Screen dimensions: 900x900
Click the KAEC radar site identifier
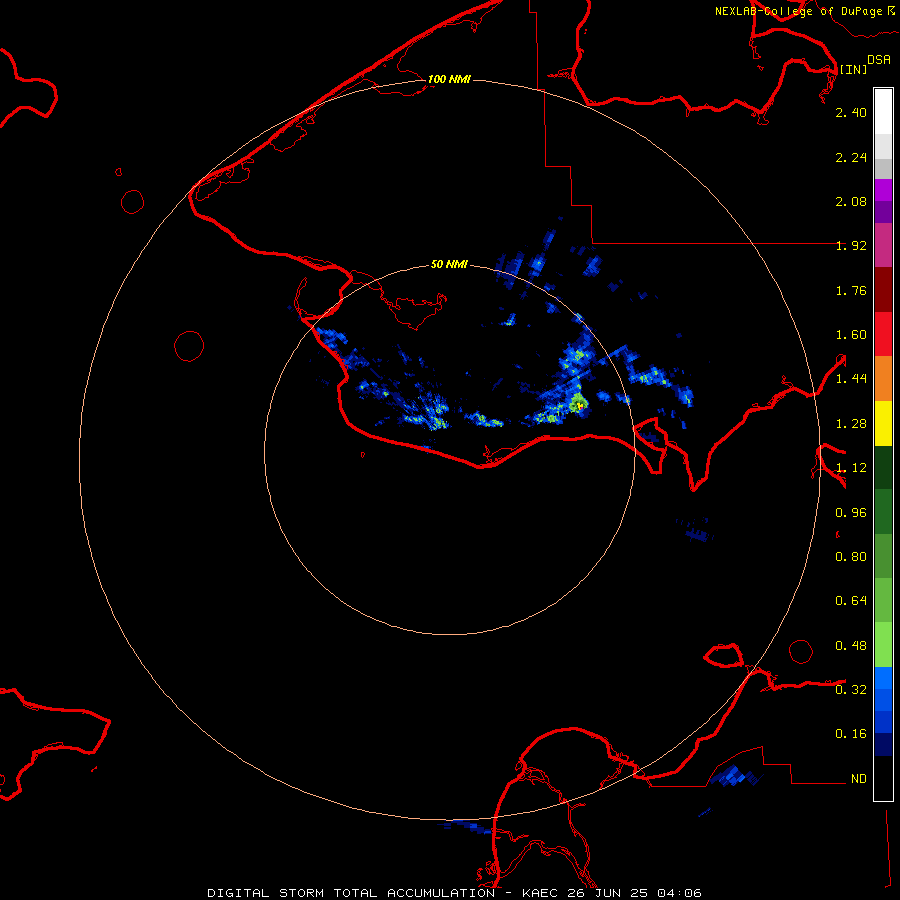[542, 893]
